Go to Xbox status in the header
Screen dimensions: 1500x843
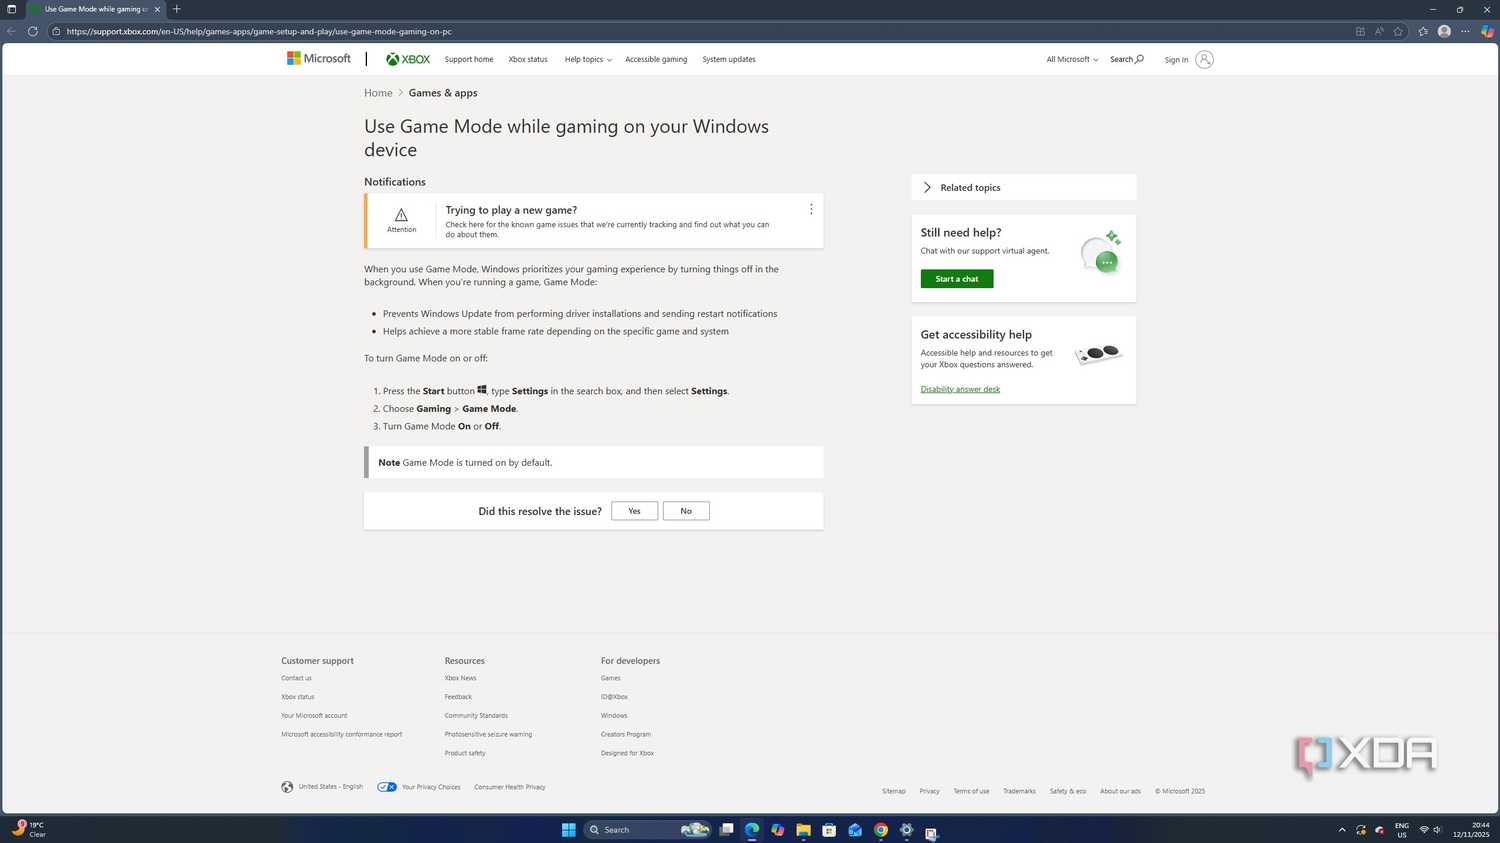click(x=528, y=59)
